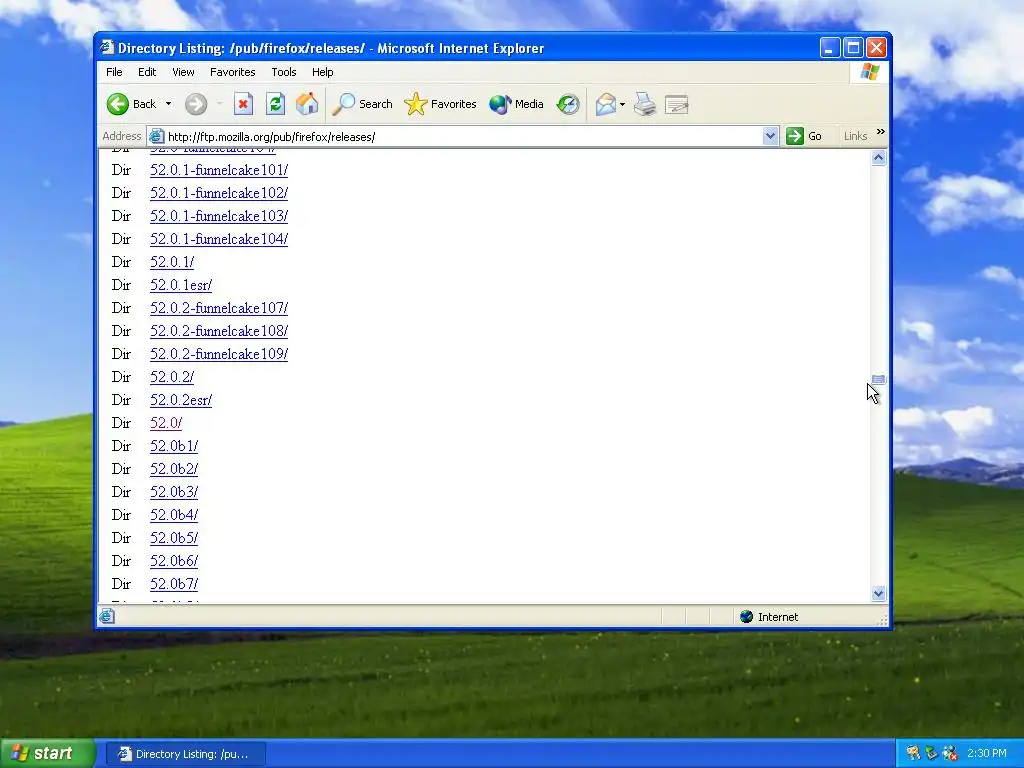Click the Forward arrow icon

196,104
